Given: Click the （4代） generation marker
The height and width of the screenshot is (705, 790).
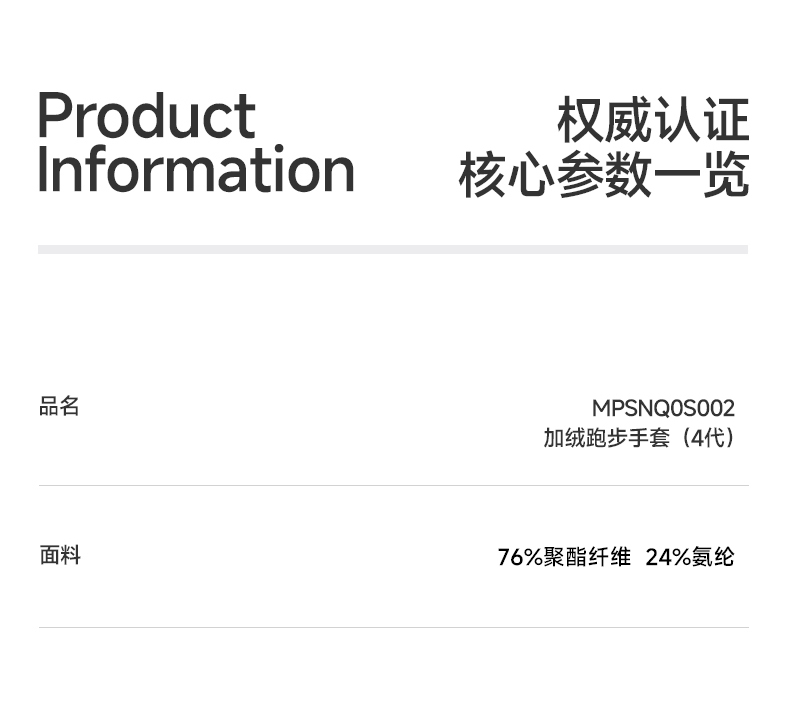Looking at the screenshot, I should [706, 438].
